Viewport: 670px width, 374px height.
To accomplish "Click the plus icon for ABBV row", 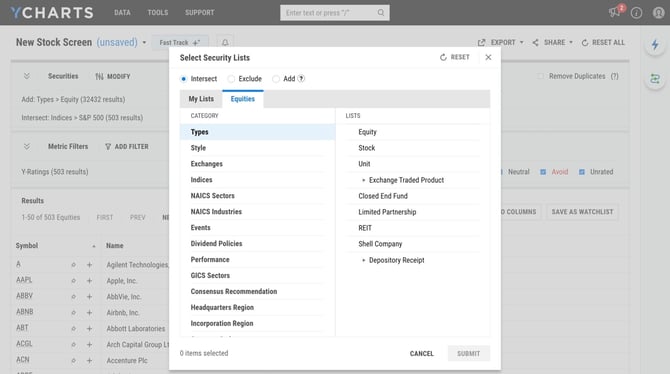I will (x=89, y=297).
